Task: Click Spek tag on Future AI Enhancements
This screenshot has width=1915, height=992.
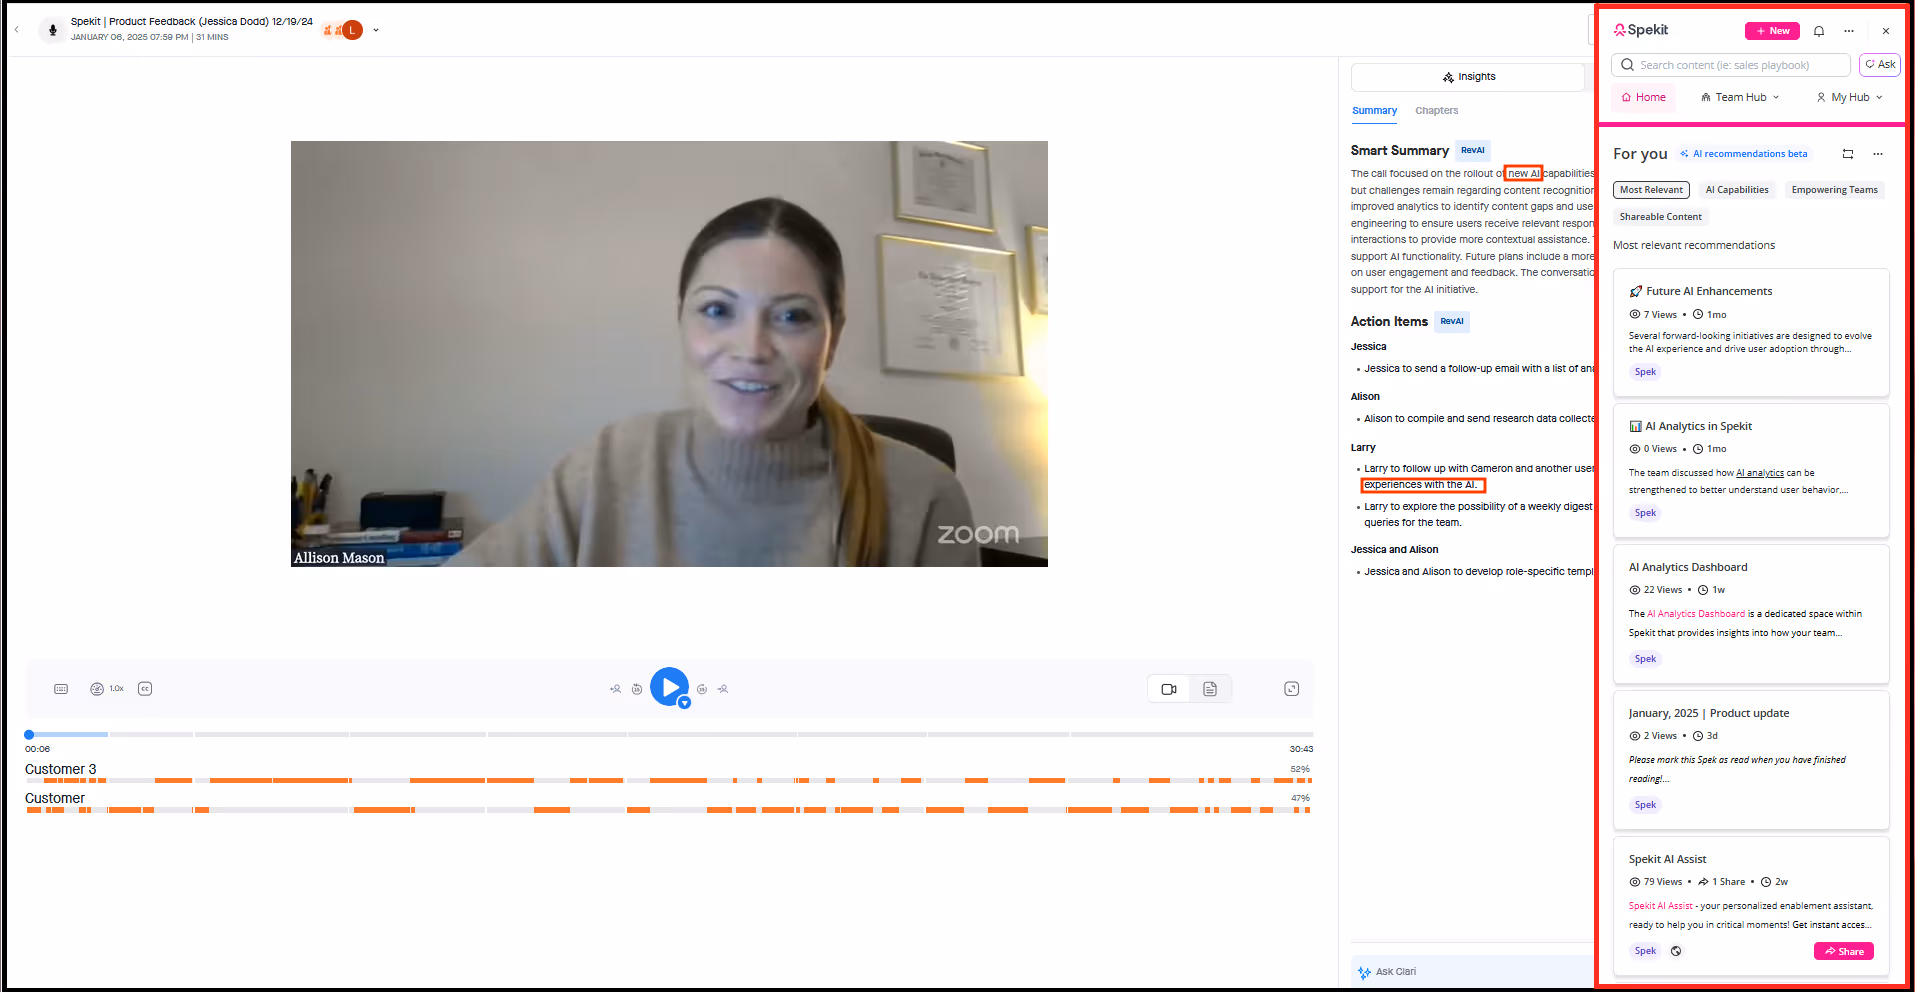Action: click(1645, 372)
